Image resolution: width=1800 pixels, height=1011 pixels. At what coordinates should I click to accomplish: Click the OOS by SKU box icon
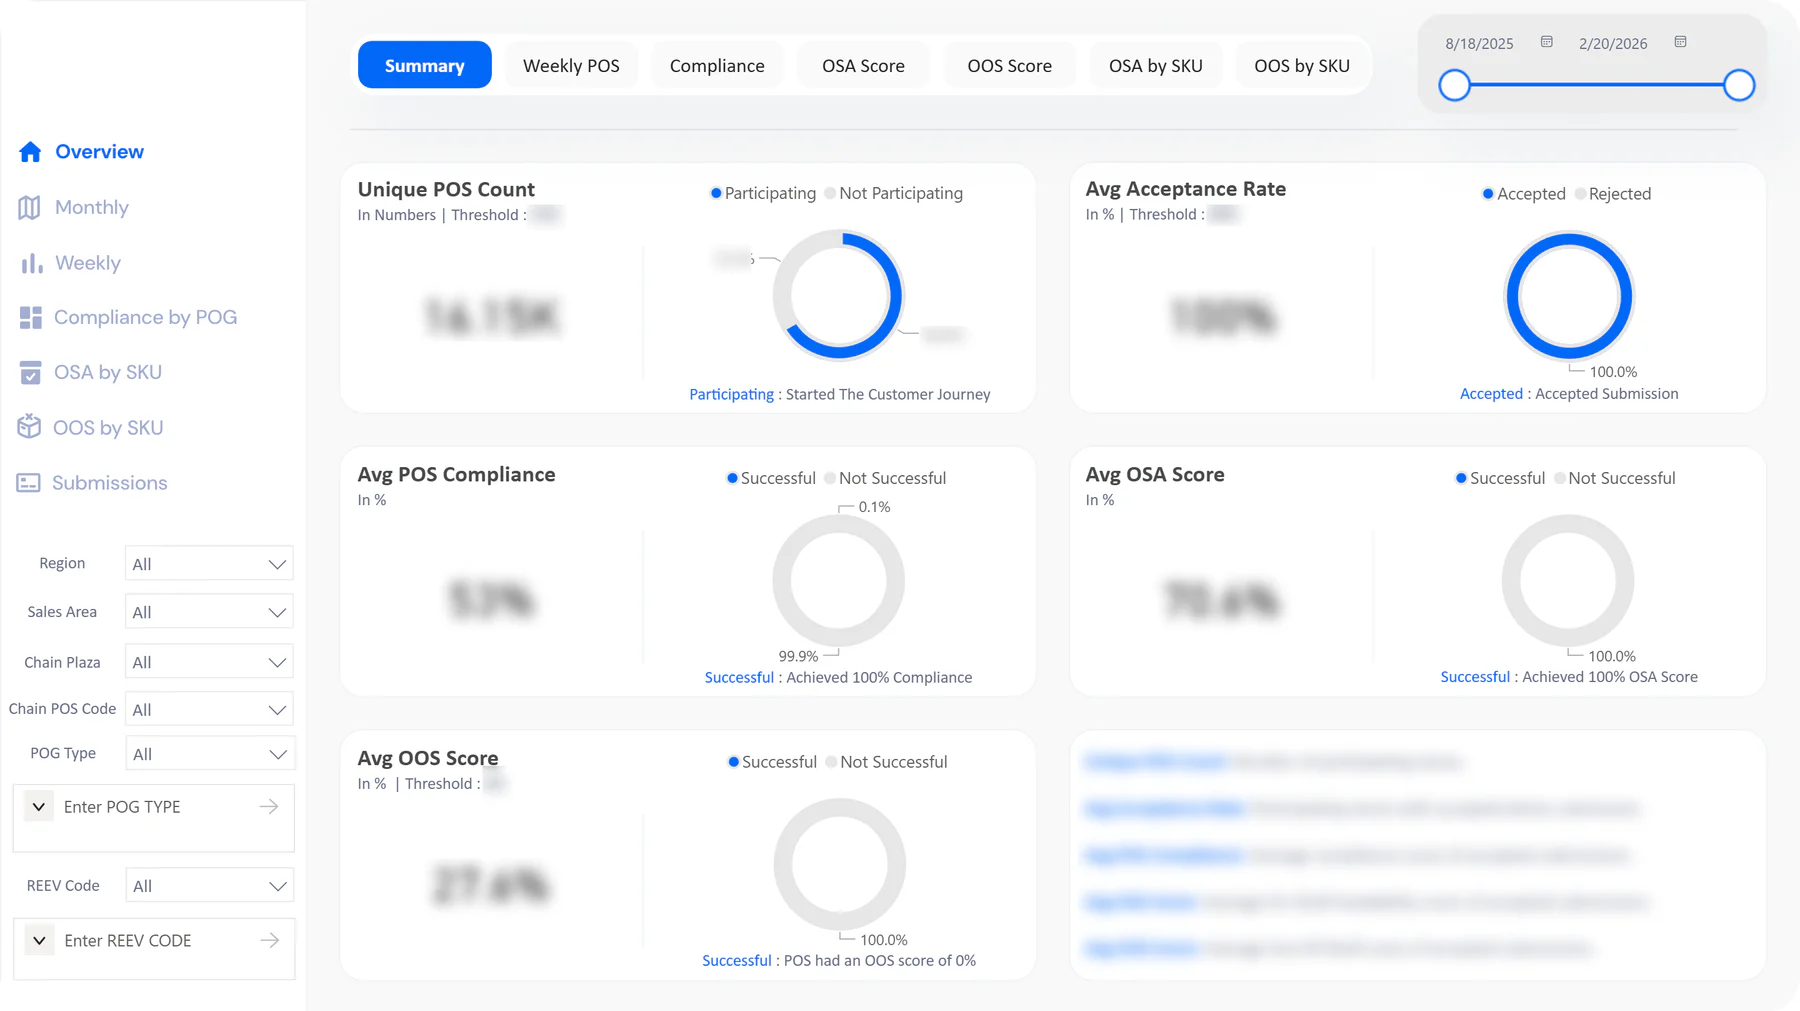tap(29, 427)
